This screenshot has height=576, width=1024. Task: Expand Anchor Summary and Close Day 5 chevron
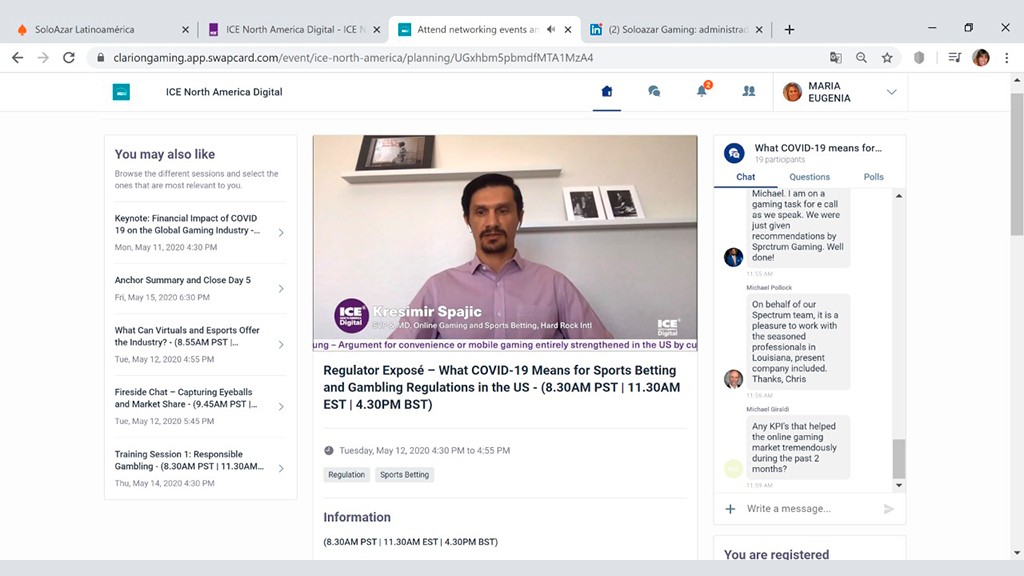tap(281, 289)
